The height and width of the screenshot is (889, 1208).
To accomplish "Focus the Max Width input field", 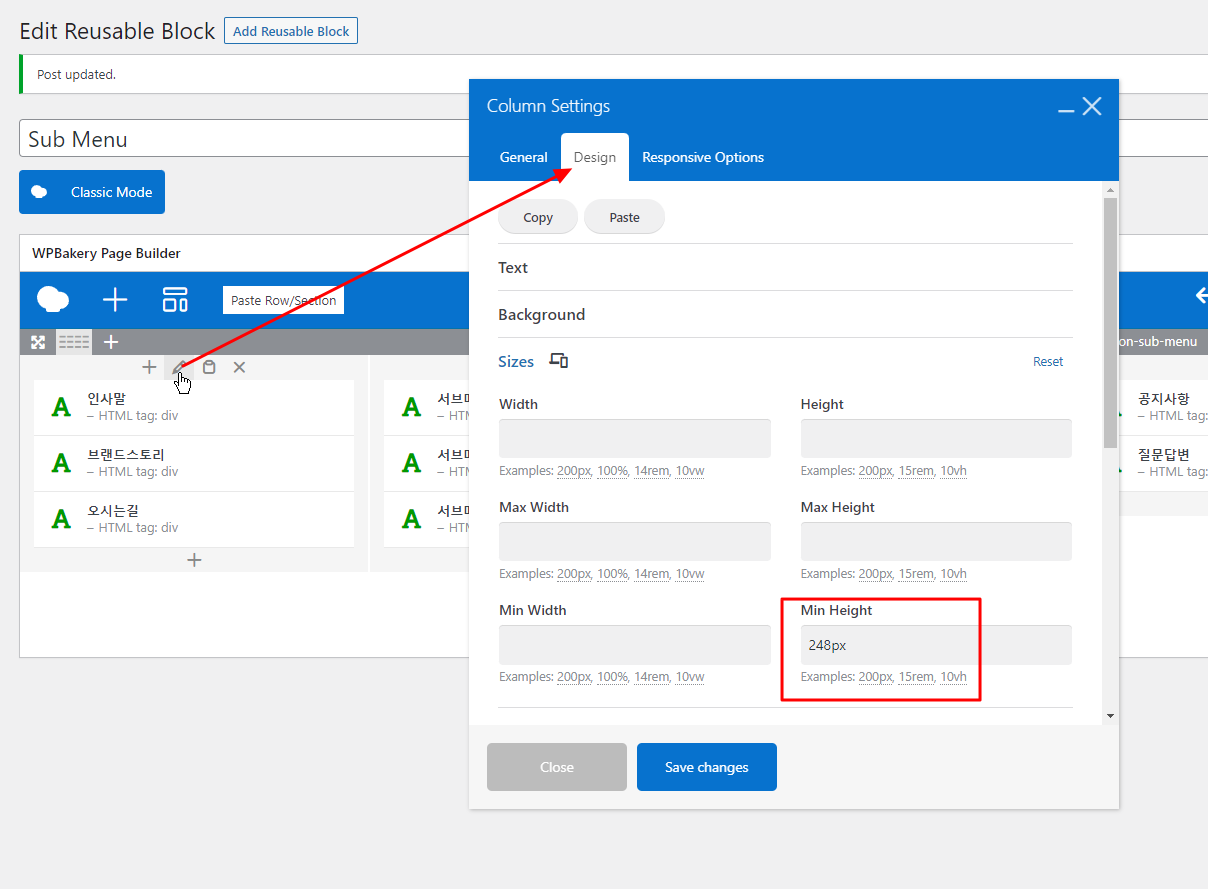I will (x=635, y=541).
